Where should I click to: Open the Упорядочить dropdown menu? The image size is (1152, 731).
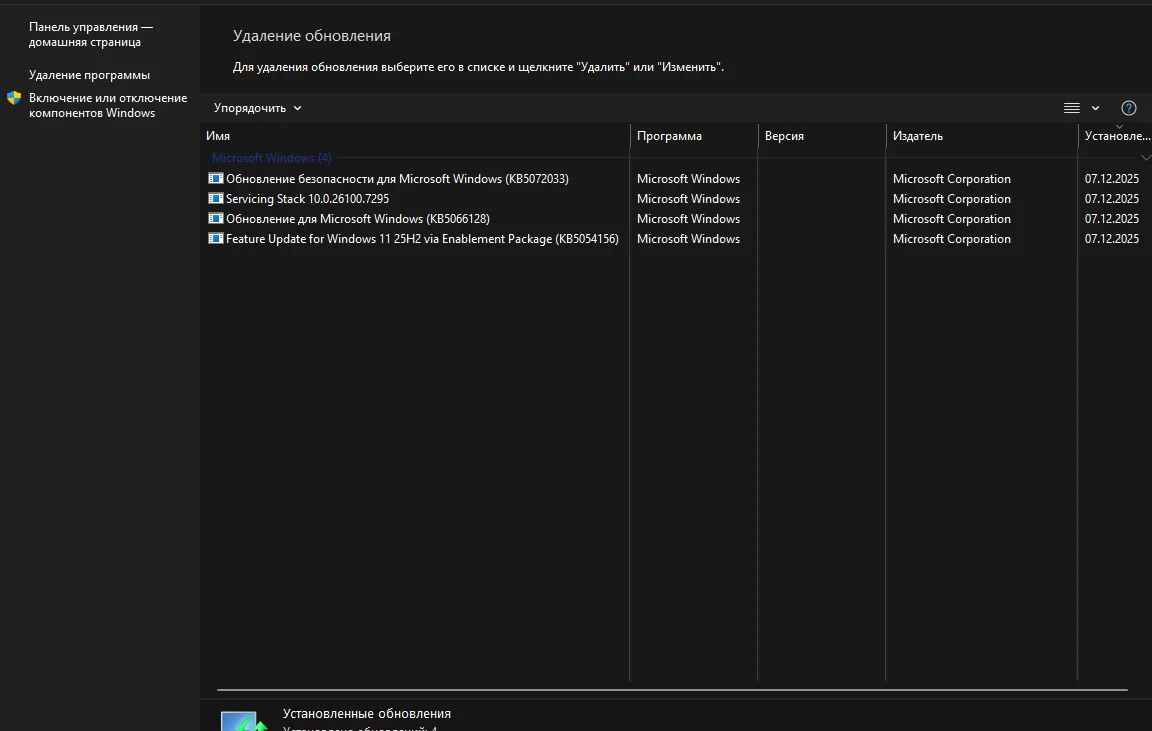pos(257,108)
